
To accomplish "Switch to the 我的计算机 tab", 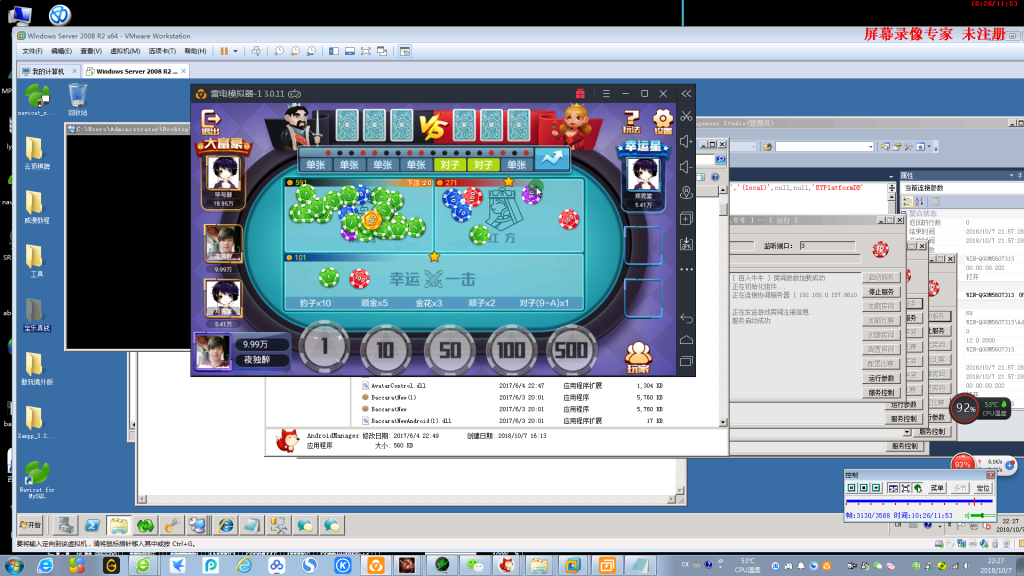I will [48, 71].
